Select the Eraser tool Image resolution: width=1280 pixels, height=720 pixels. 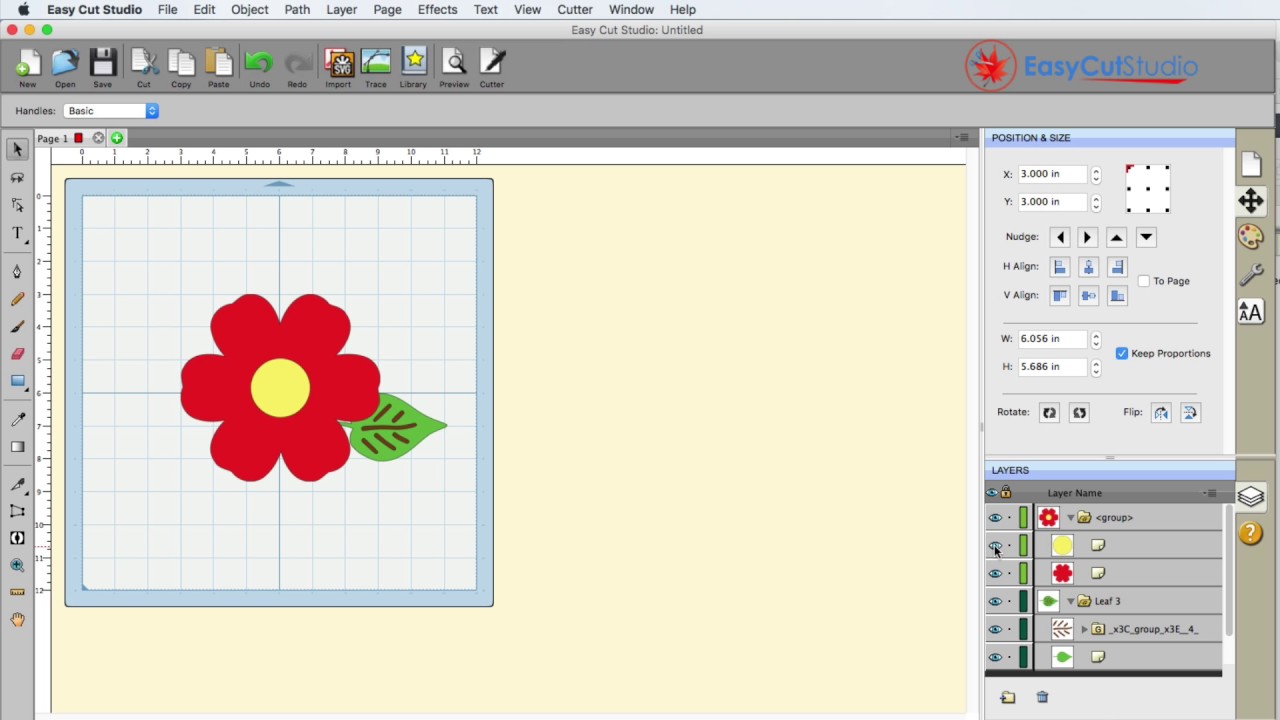coord(17,353)
